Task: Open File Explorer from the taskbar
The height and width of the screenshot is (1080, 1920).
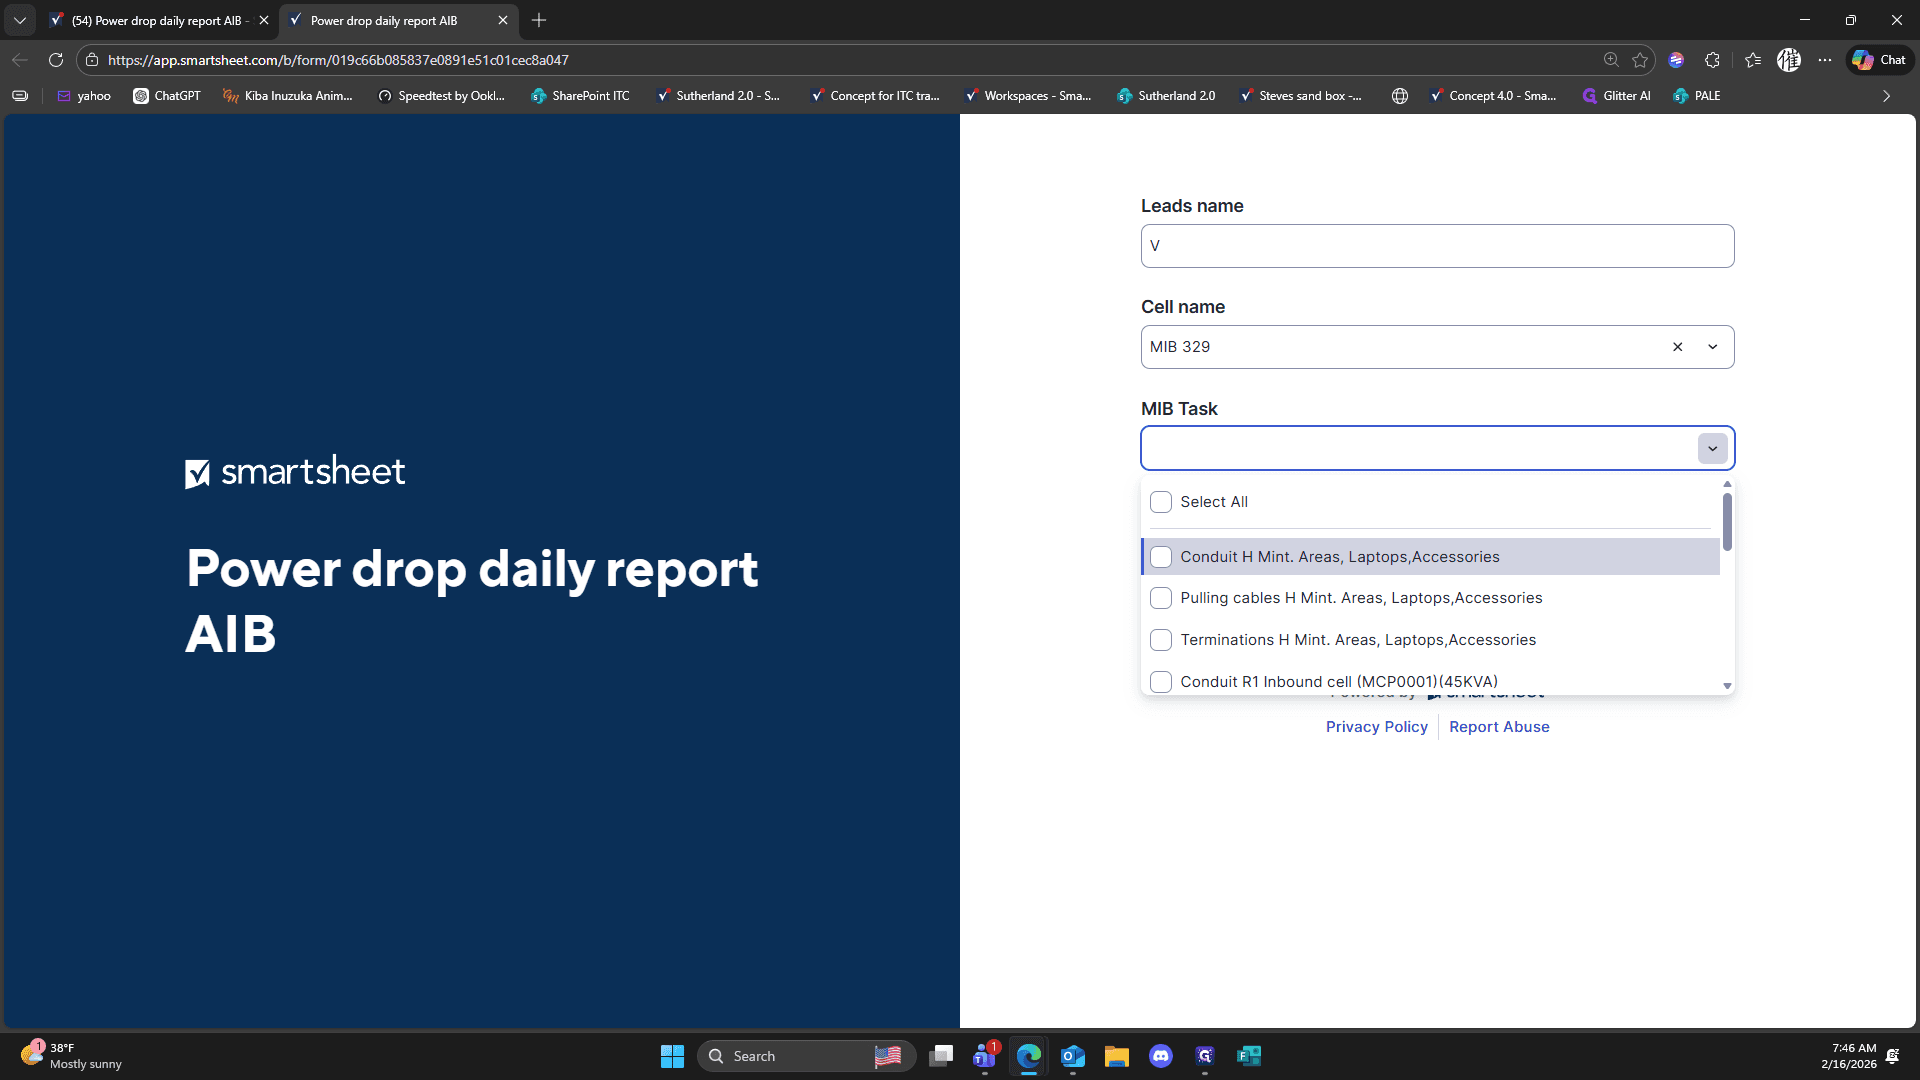Action: (1116, 1056)
